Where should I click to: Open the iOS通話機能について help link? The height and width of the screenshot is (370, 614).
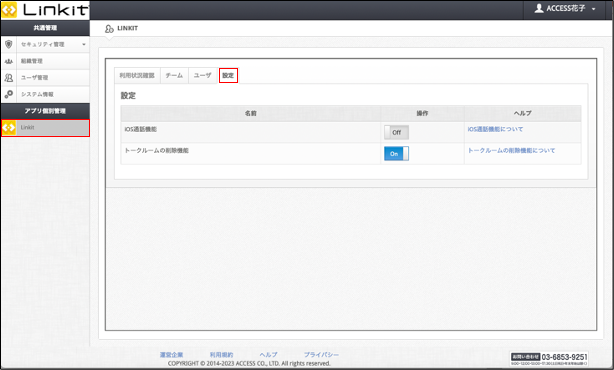coord(495,129)
